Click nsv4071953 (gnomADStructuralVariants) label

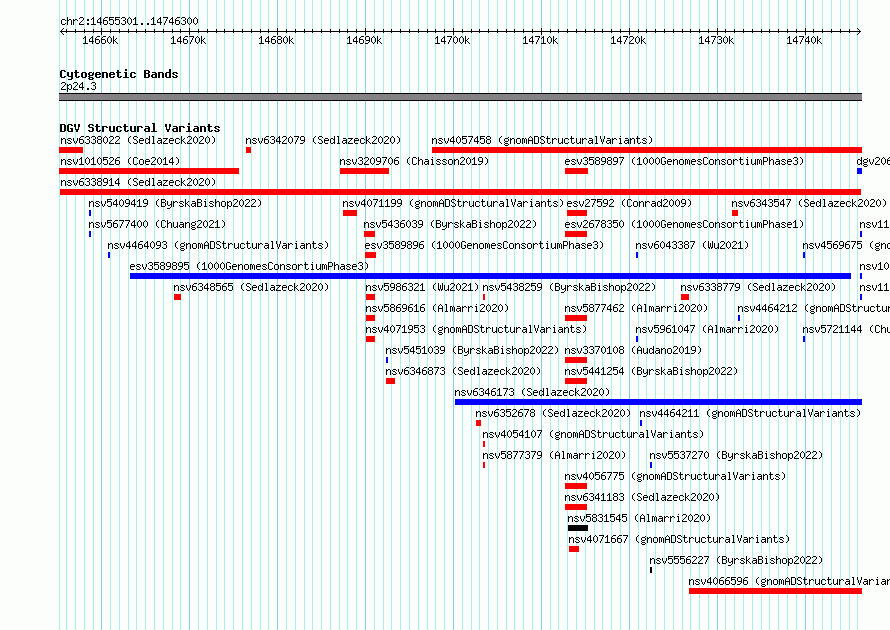476,329
